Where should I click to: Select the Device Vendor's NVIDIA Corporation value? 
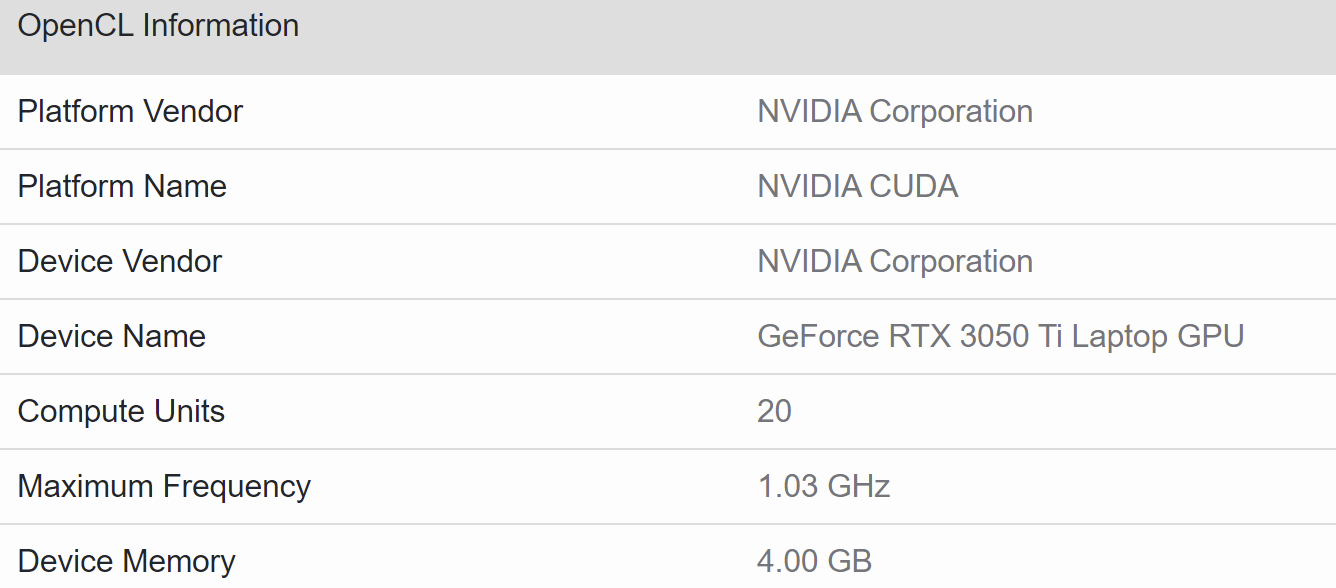(895, 261)
